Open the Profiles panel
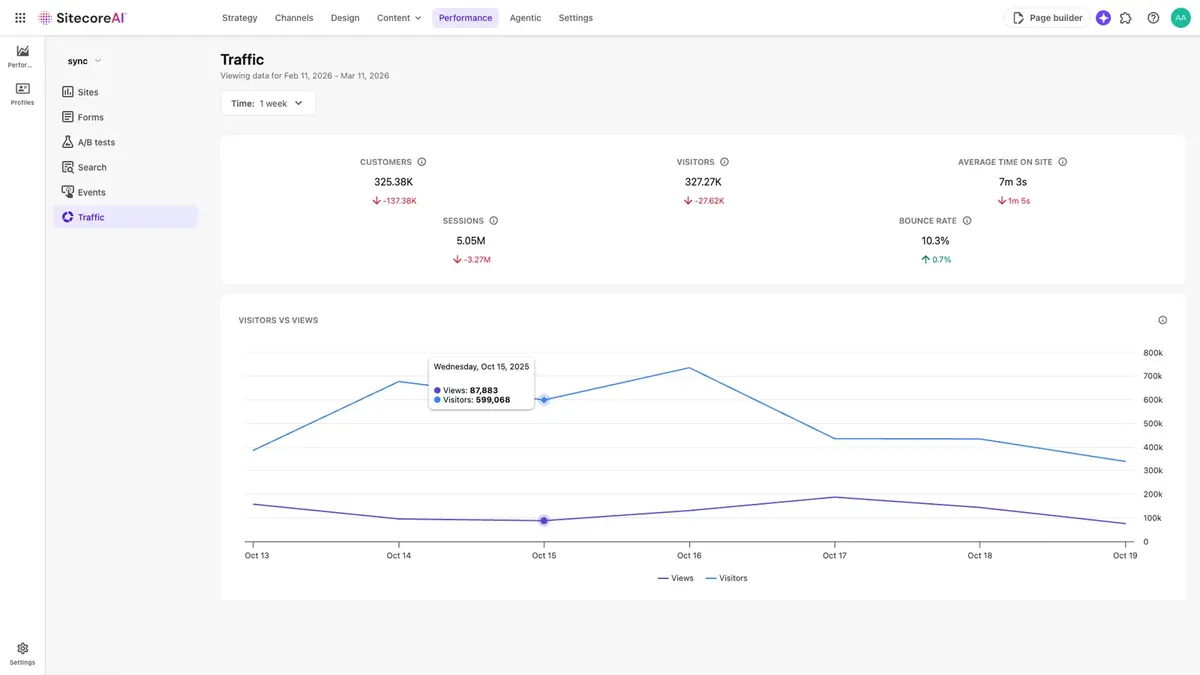The height and width of the screenshot is (675, 1200). coord(21,93)
